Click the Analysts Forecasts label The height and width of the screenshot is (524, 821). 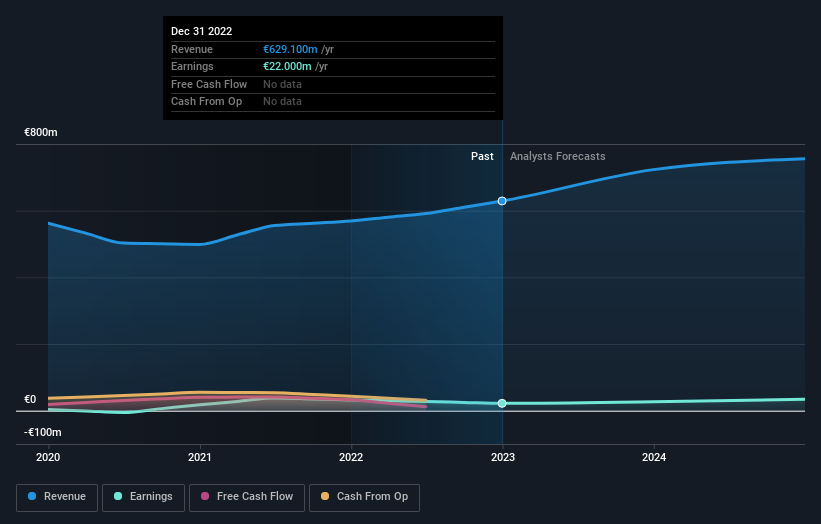coord(558,156)
